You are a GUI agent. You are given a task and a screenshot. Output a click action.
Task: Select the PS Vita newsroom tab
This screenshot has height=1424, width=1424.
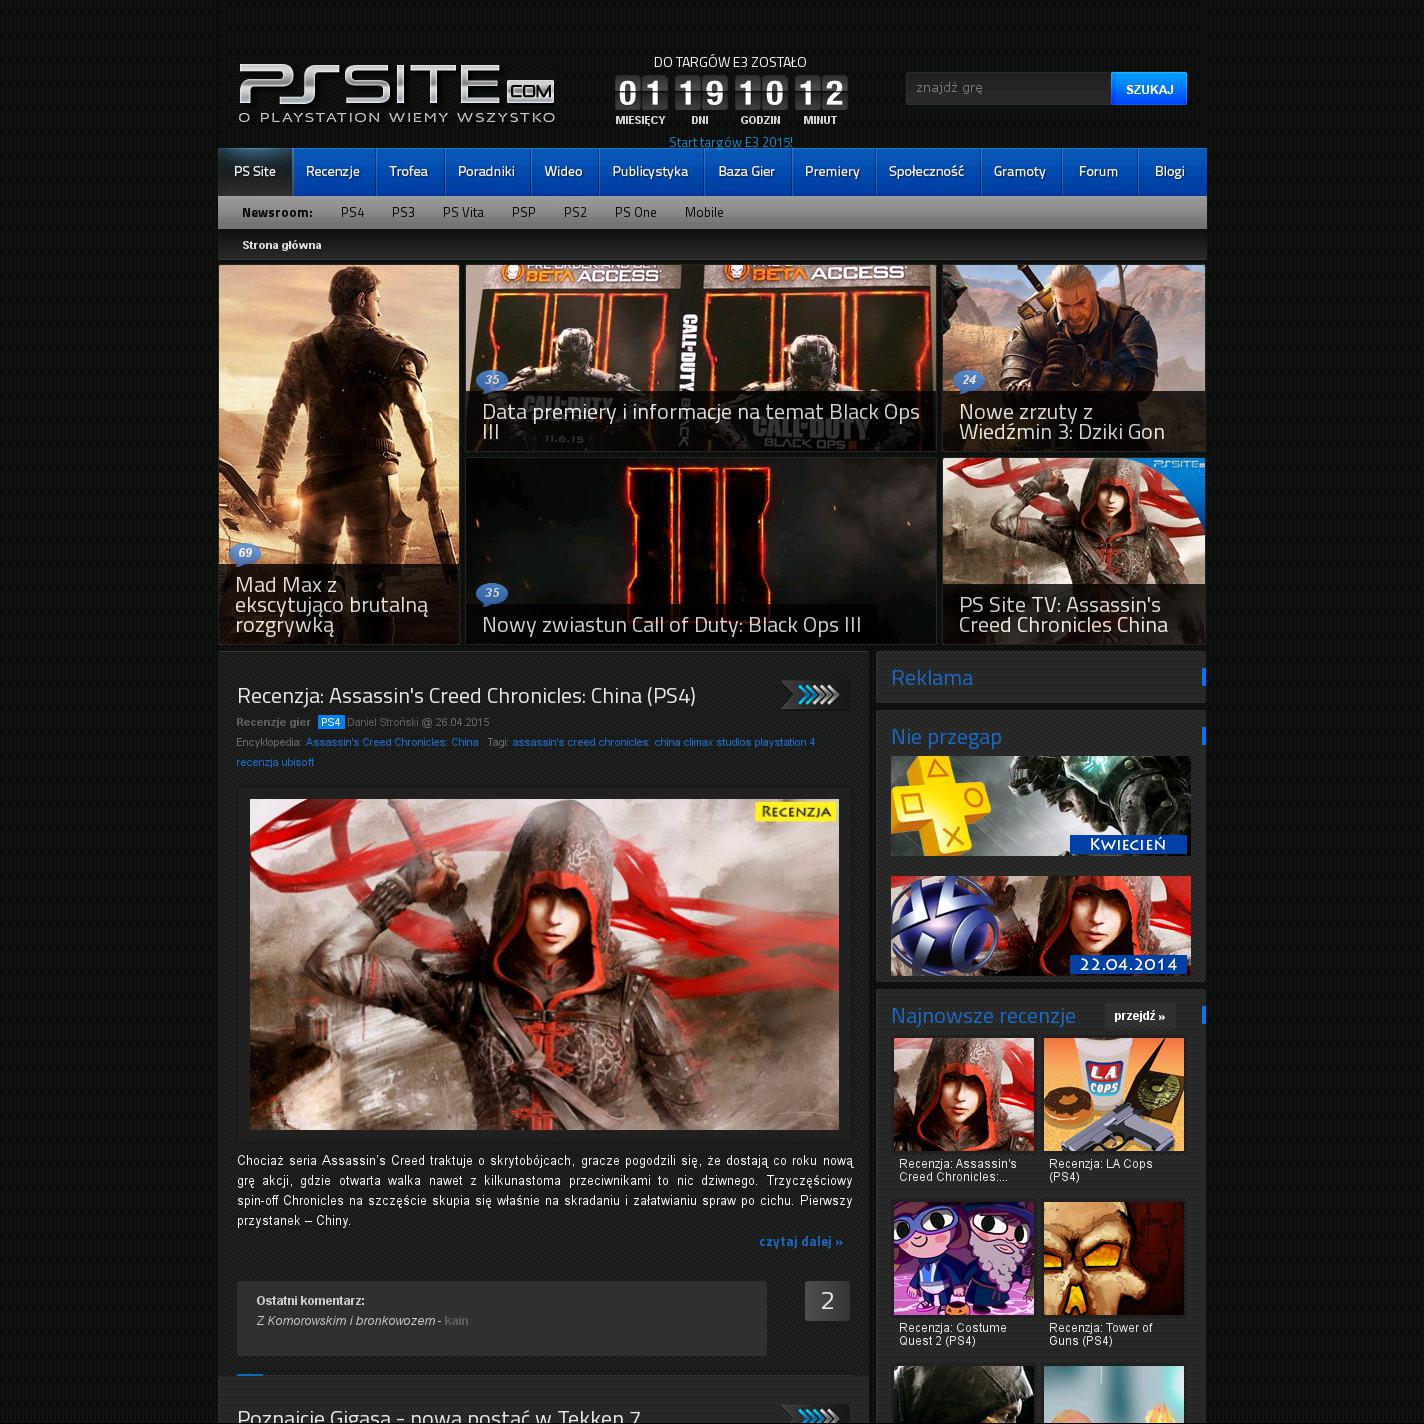[463, 212]
